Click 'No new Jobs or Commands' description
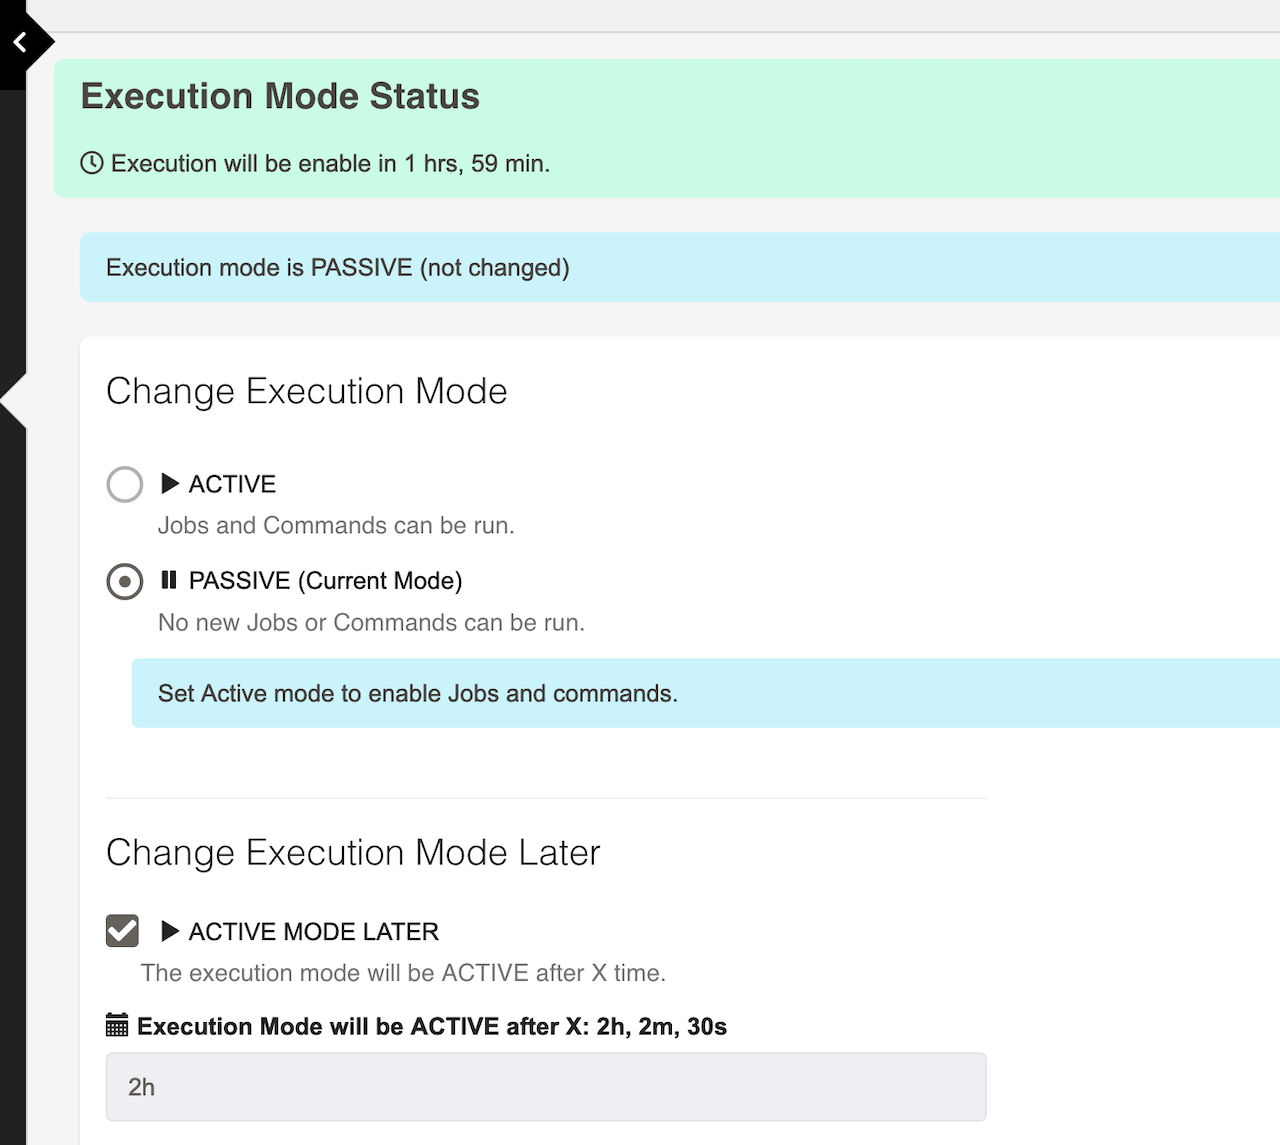Viewport: 1280px width, 1145px height. (x=371, y=623)
